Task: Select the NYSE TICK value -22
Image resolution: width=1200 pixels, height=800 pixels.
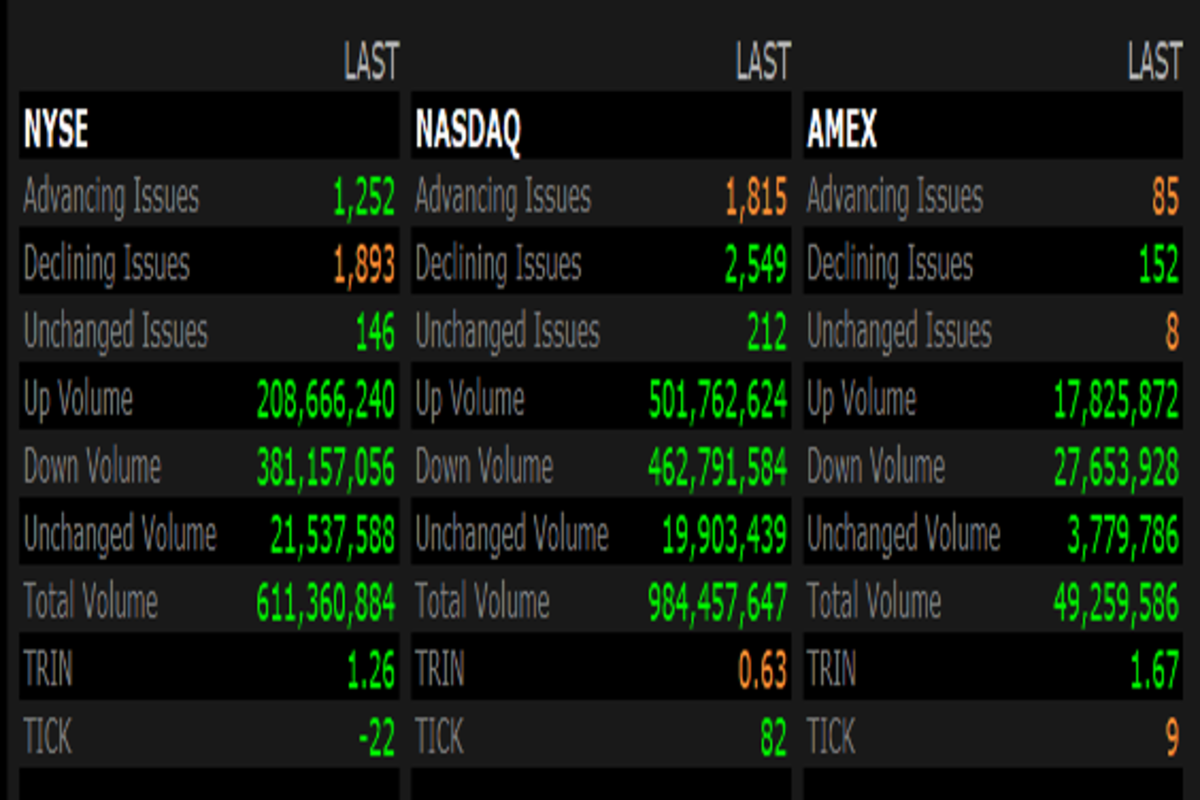Action: 376,738
